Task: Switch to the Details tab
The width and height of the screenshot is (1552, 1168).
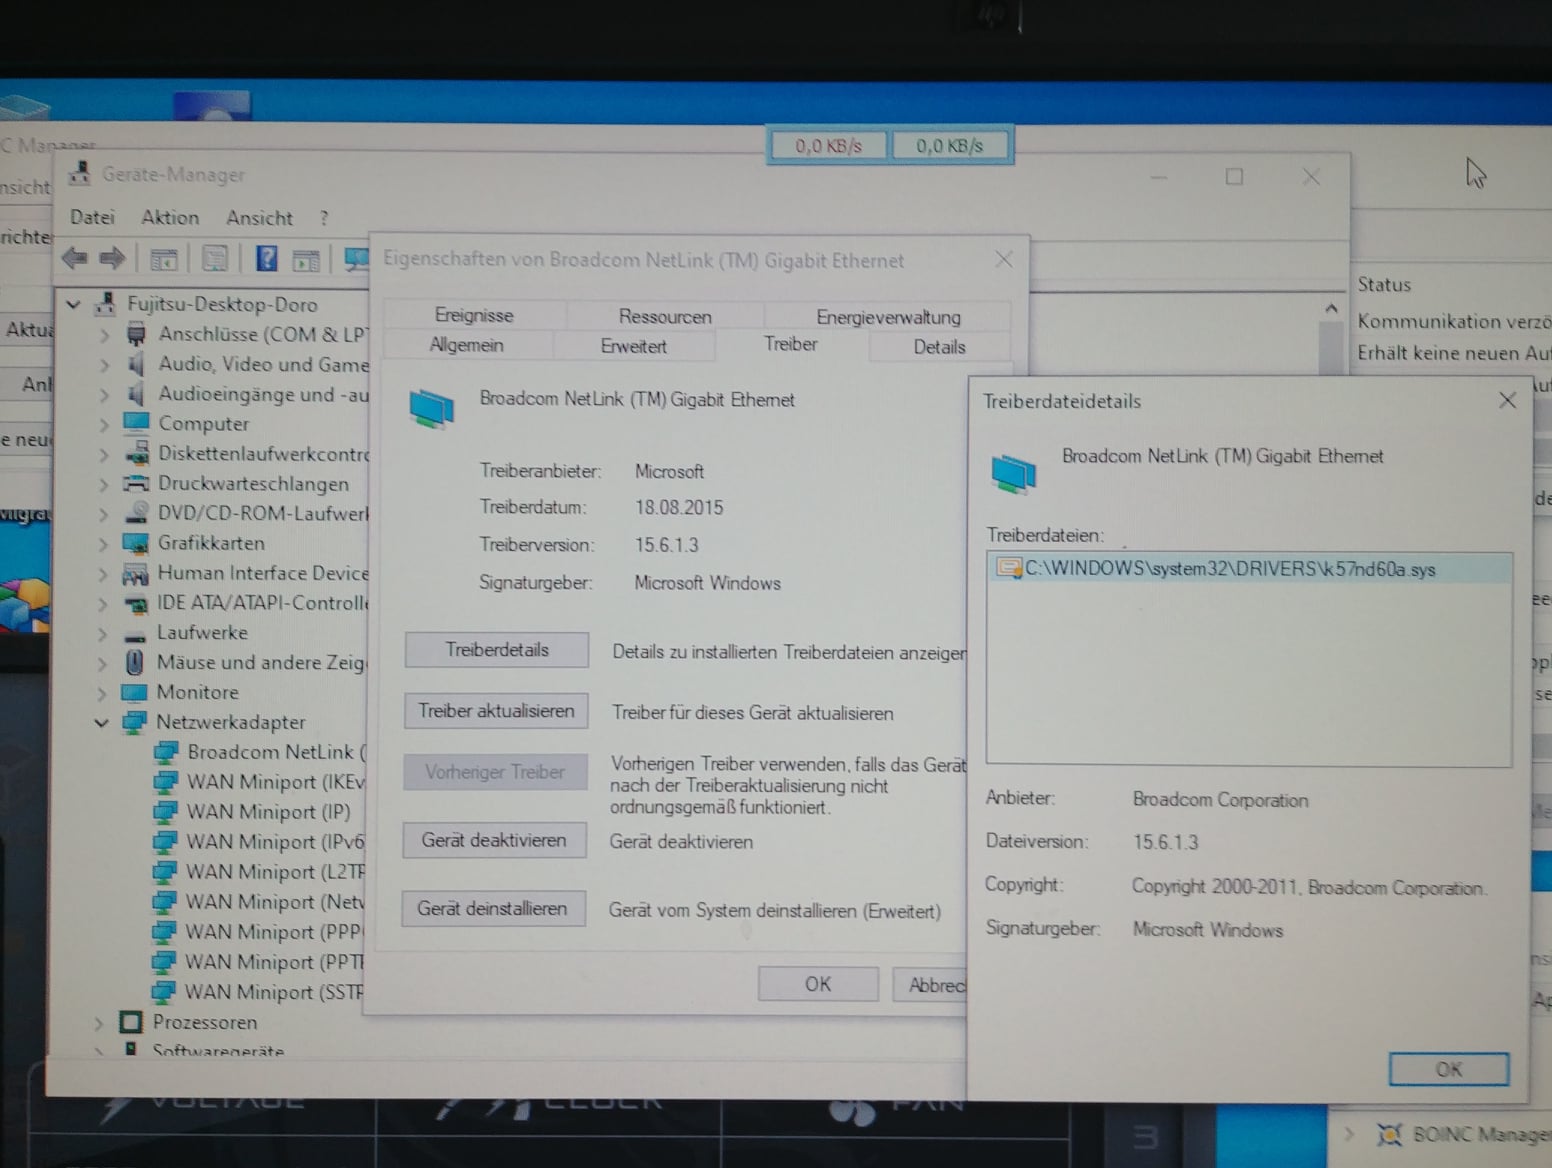Action: 939,347
